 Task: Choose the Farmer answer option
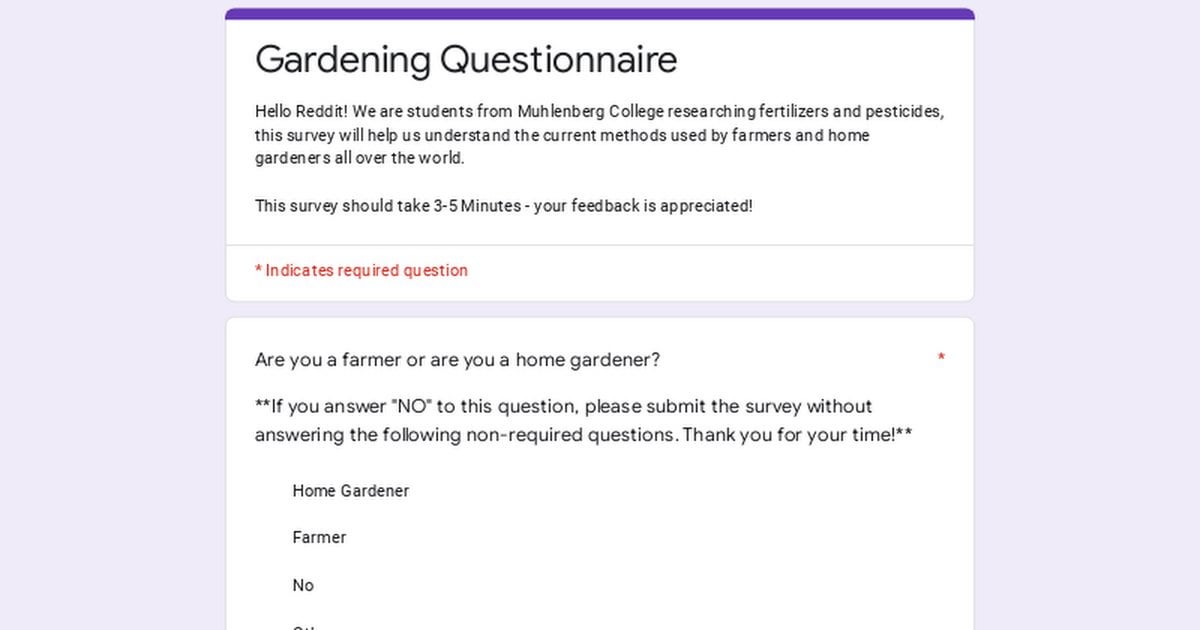pyautogui.click(x=319, y=538)
